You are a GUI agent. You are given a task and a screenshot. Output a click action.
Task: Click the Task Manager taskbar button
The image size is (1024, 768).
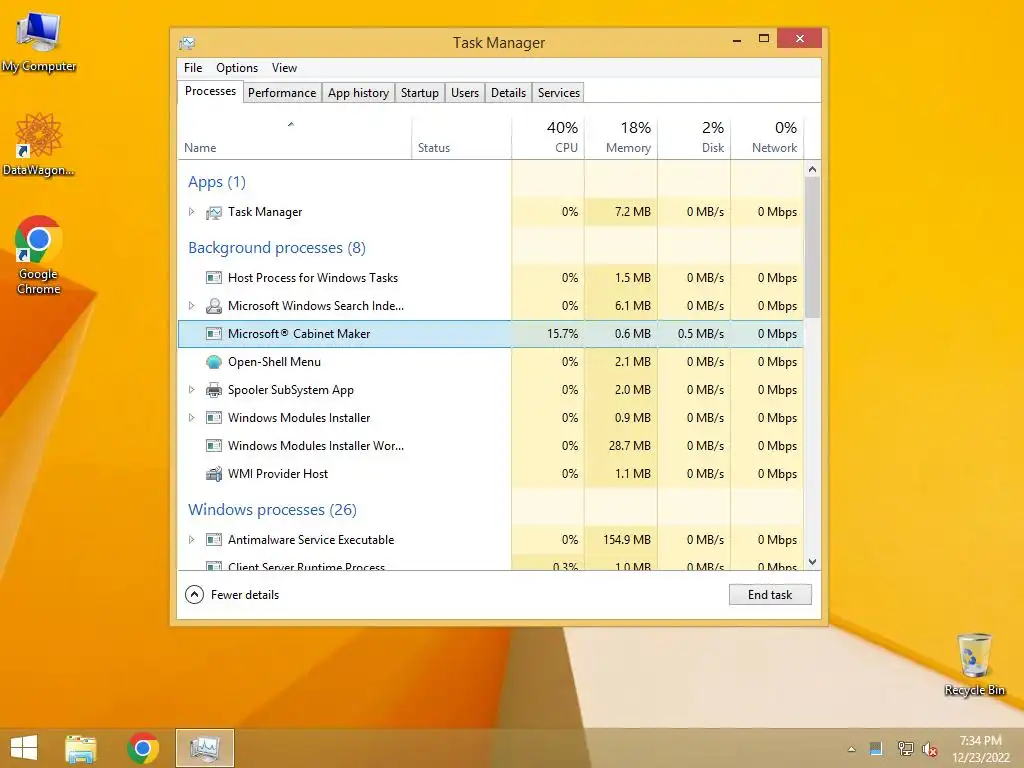205,748
